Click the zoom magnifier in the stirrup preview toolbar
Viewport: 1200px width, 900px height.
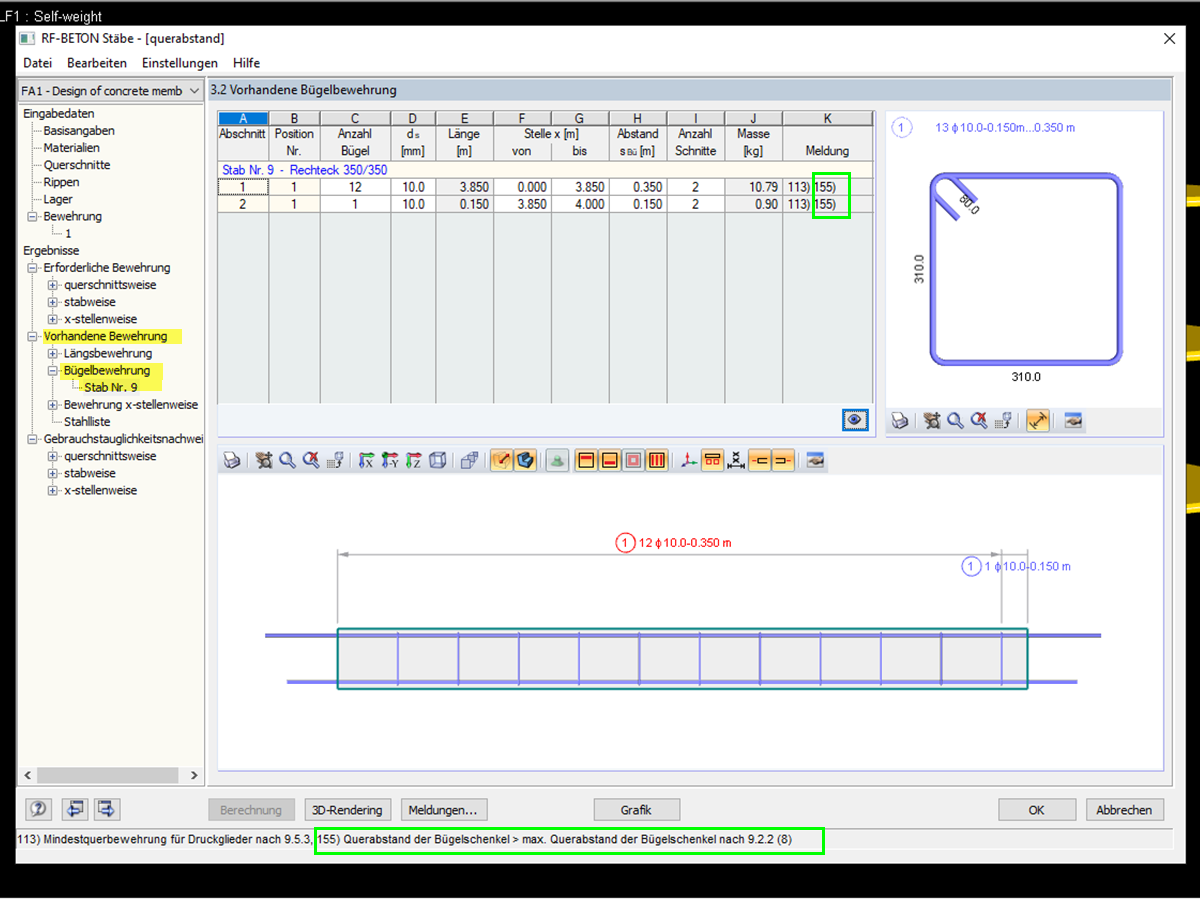point(956,421)
